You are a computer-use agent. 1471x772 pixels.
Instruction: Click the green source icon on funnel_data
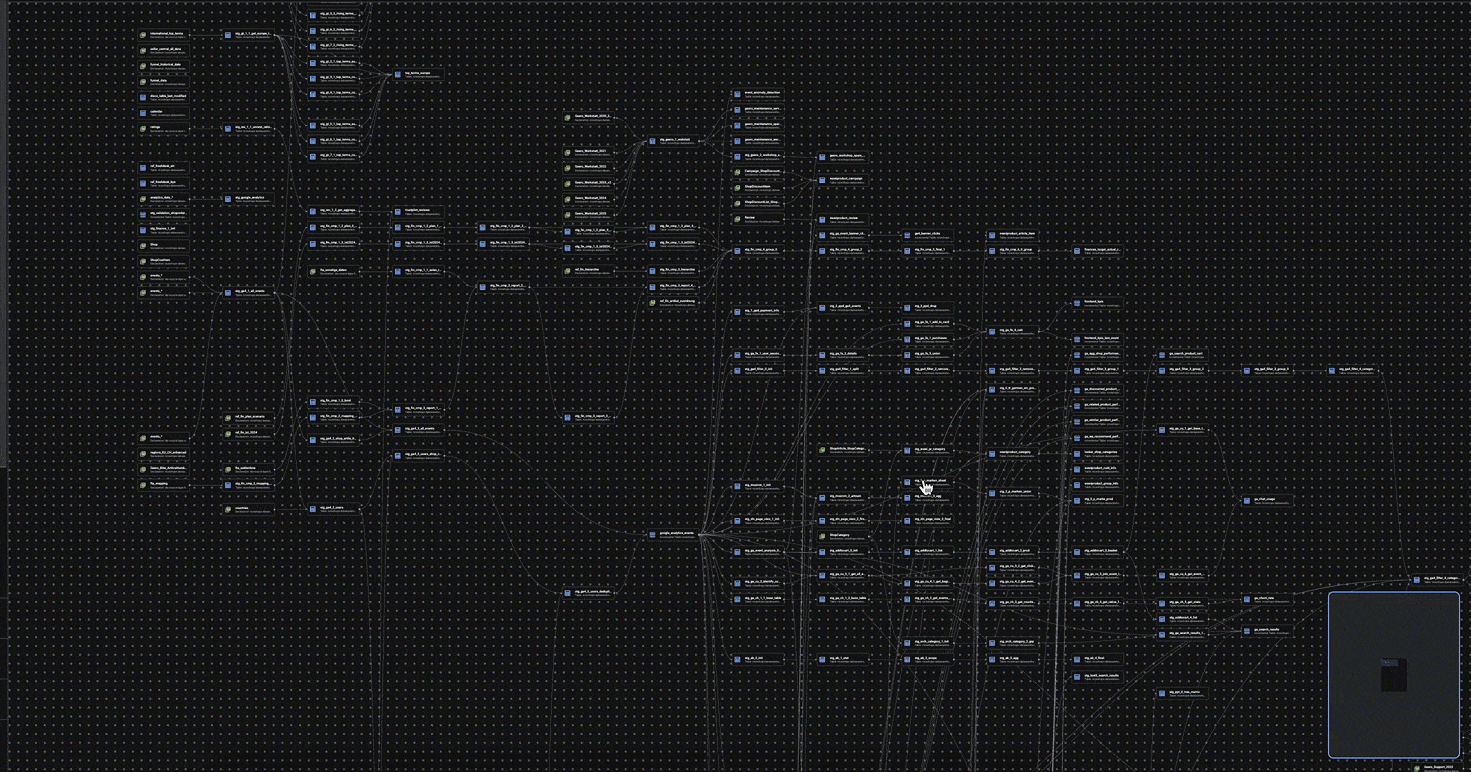[143, 79]
